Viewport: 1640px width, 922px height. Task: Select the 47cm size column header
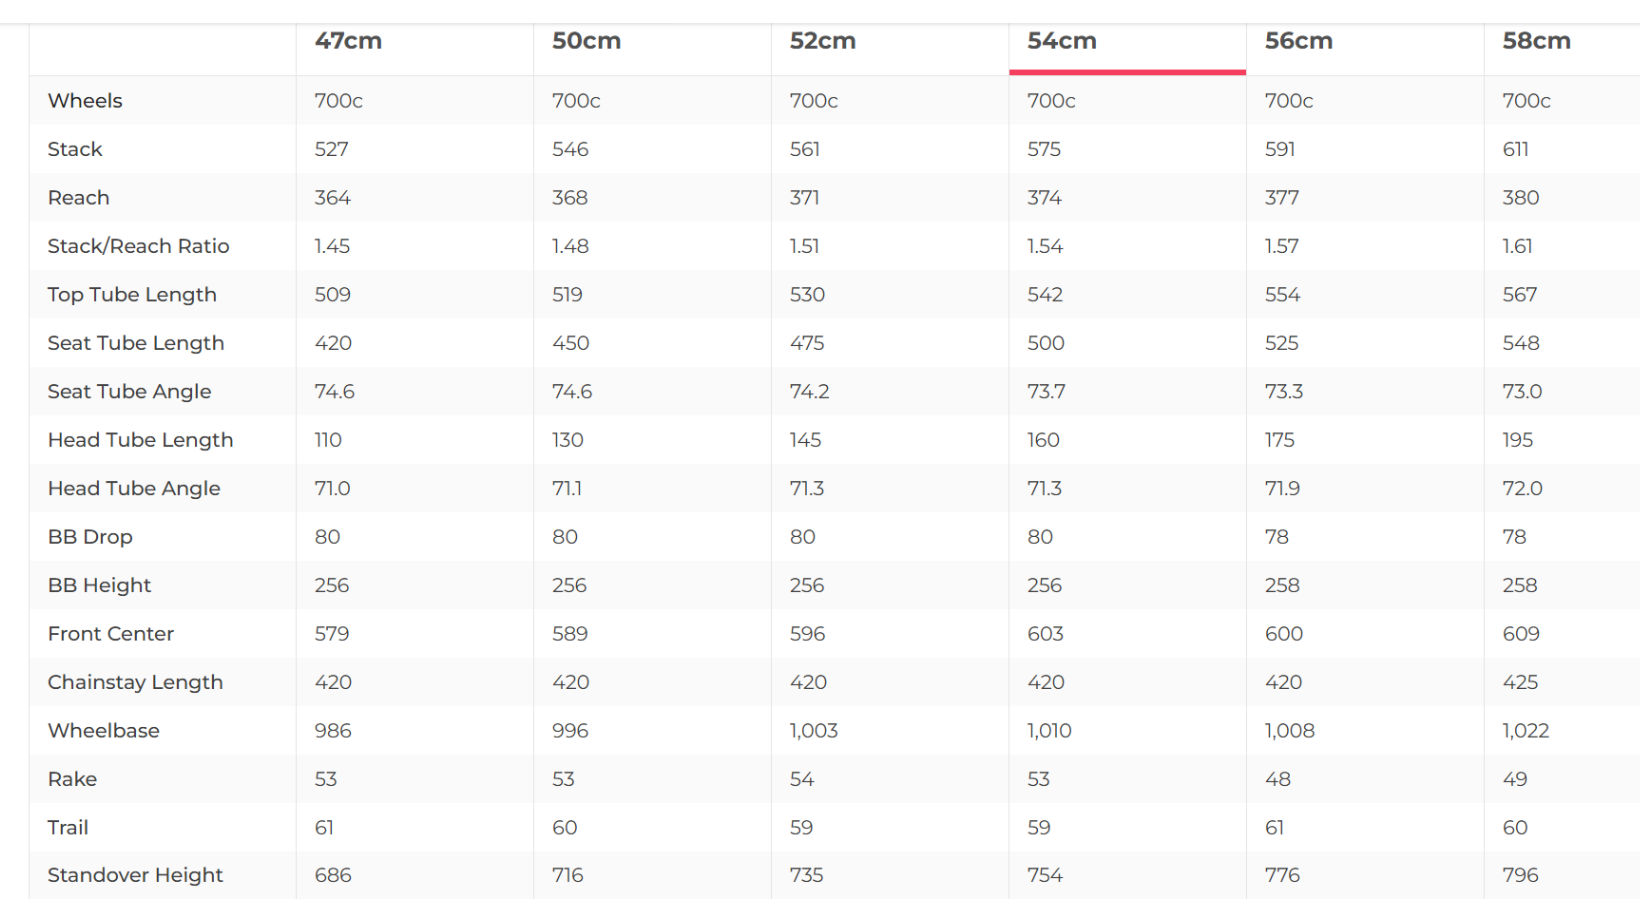click(348, 41)
